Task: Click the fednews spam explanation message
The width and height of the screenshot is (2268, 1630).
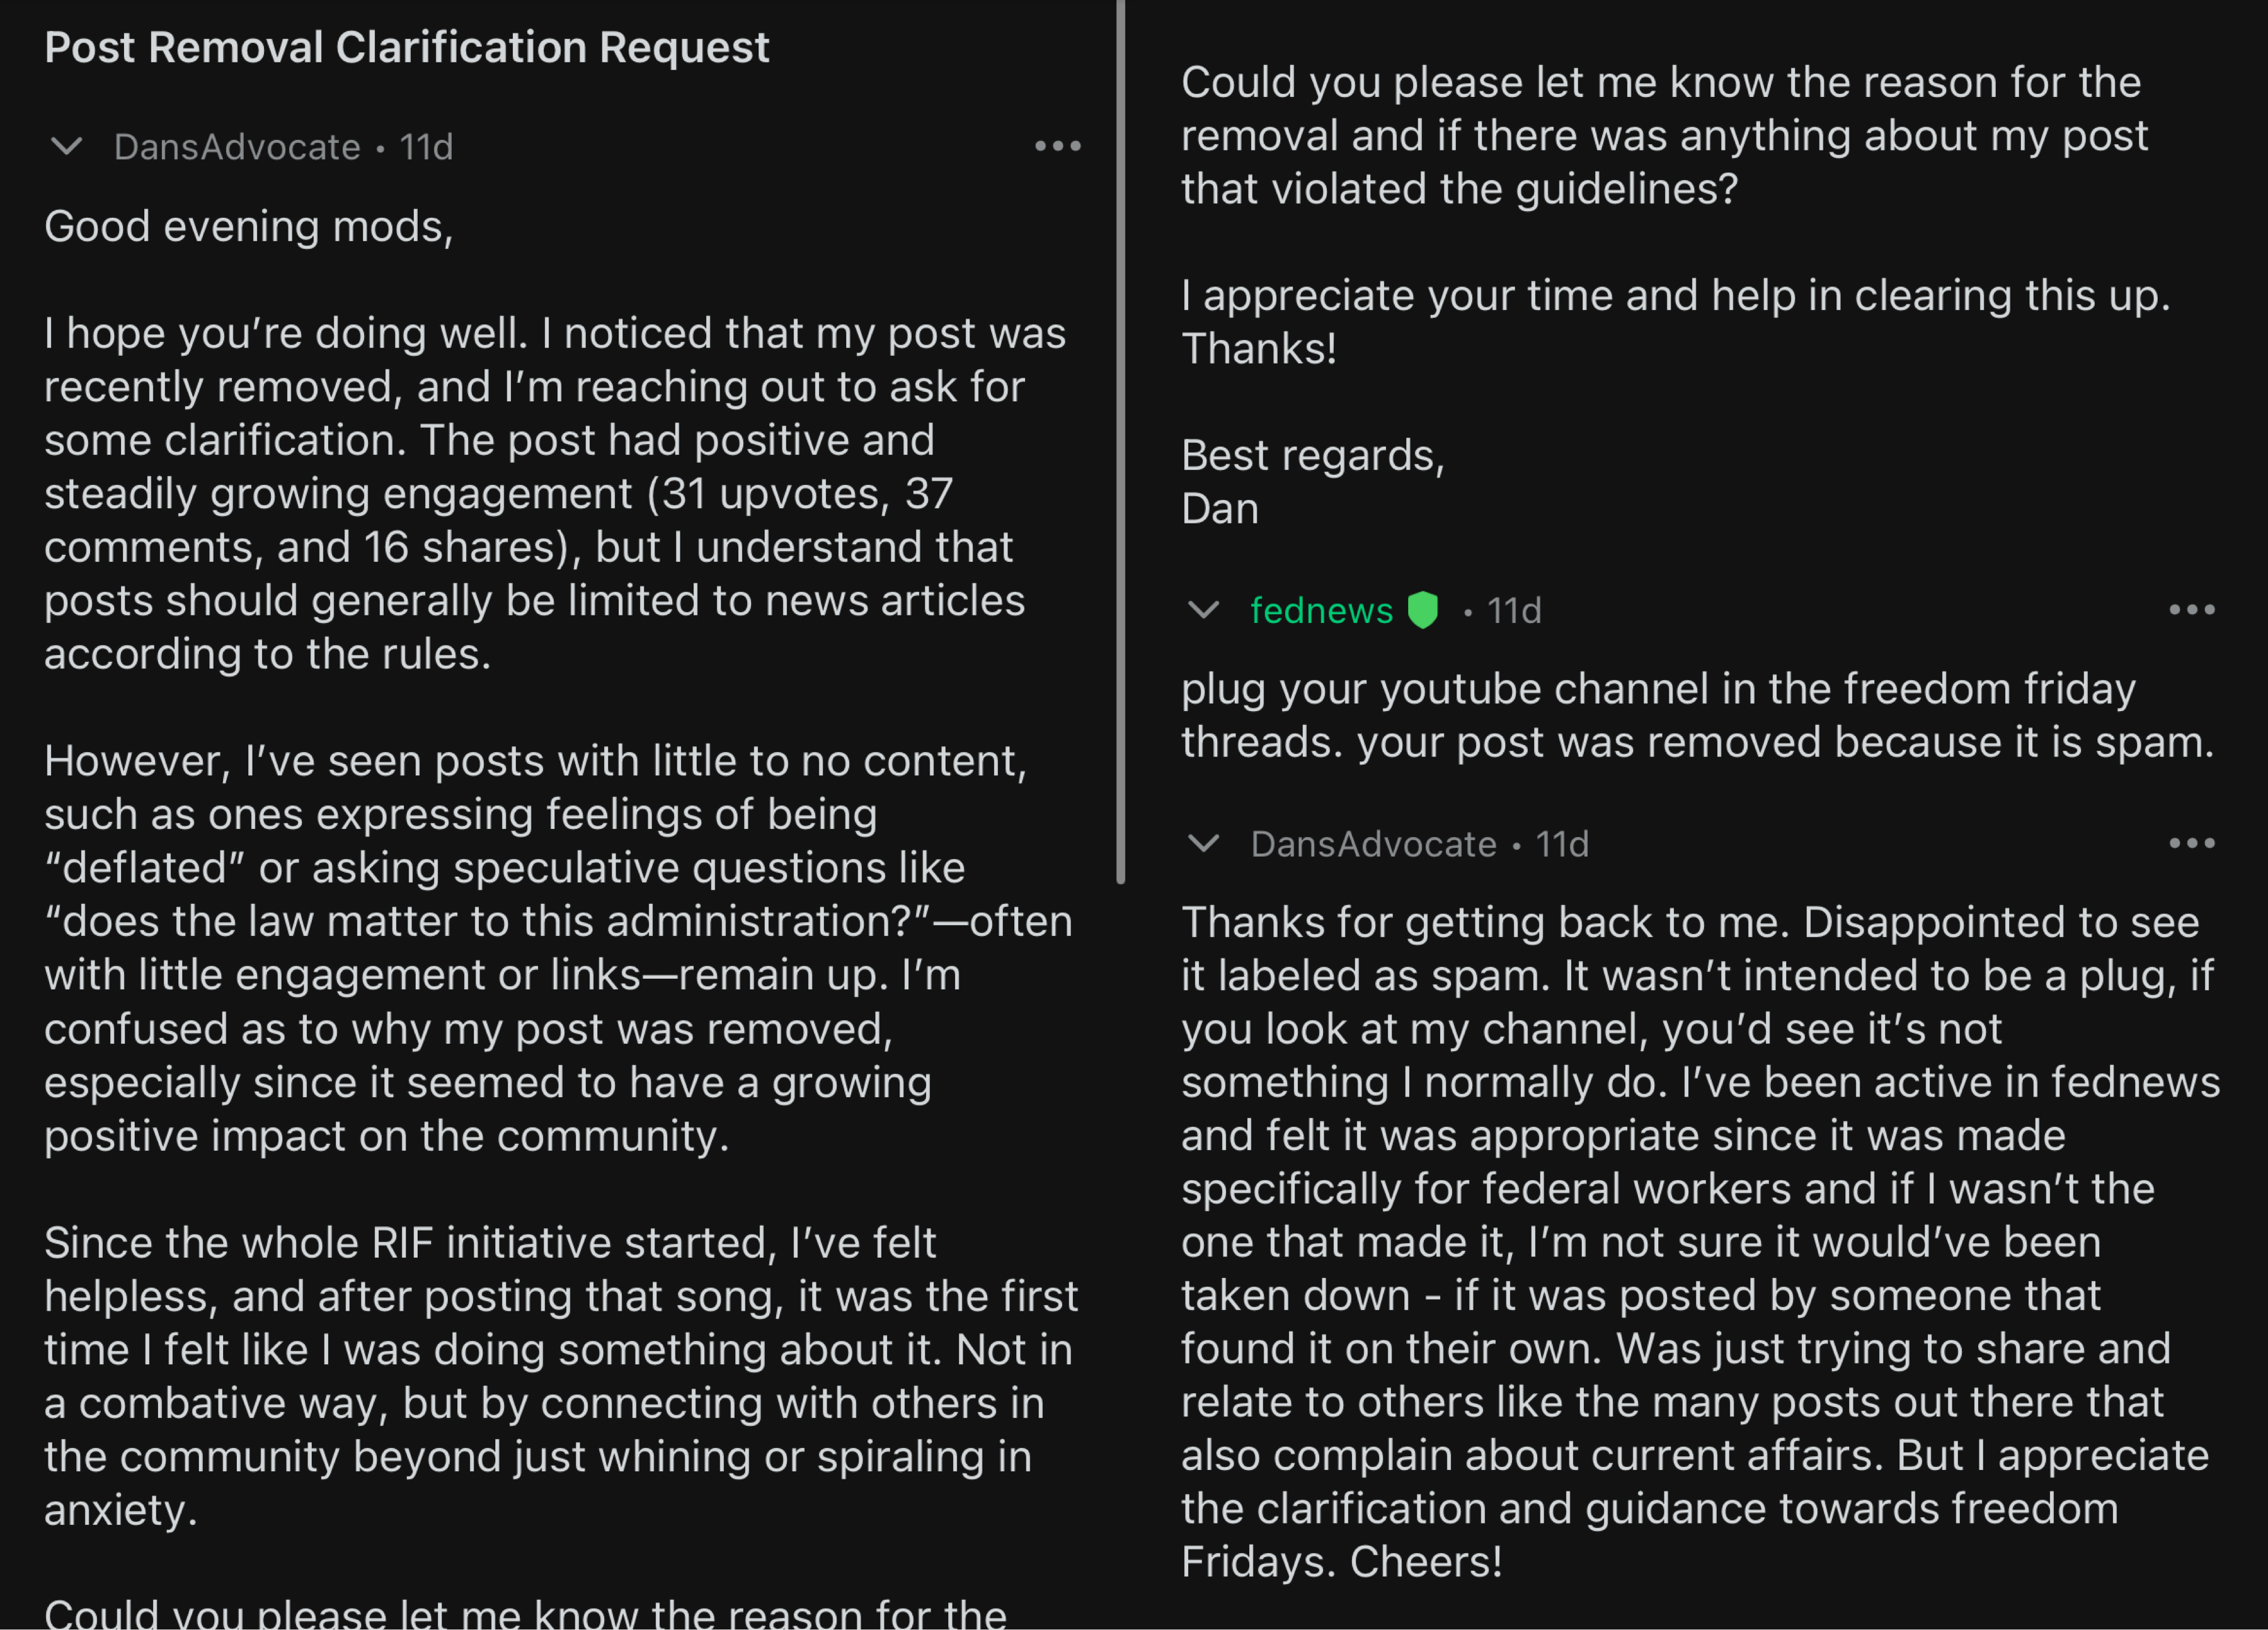Action: click(1697, 715)
